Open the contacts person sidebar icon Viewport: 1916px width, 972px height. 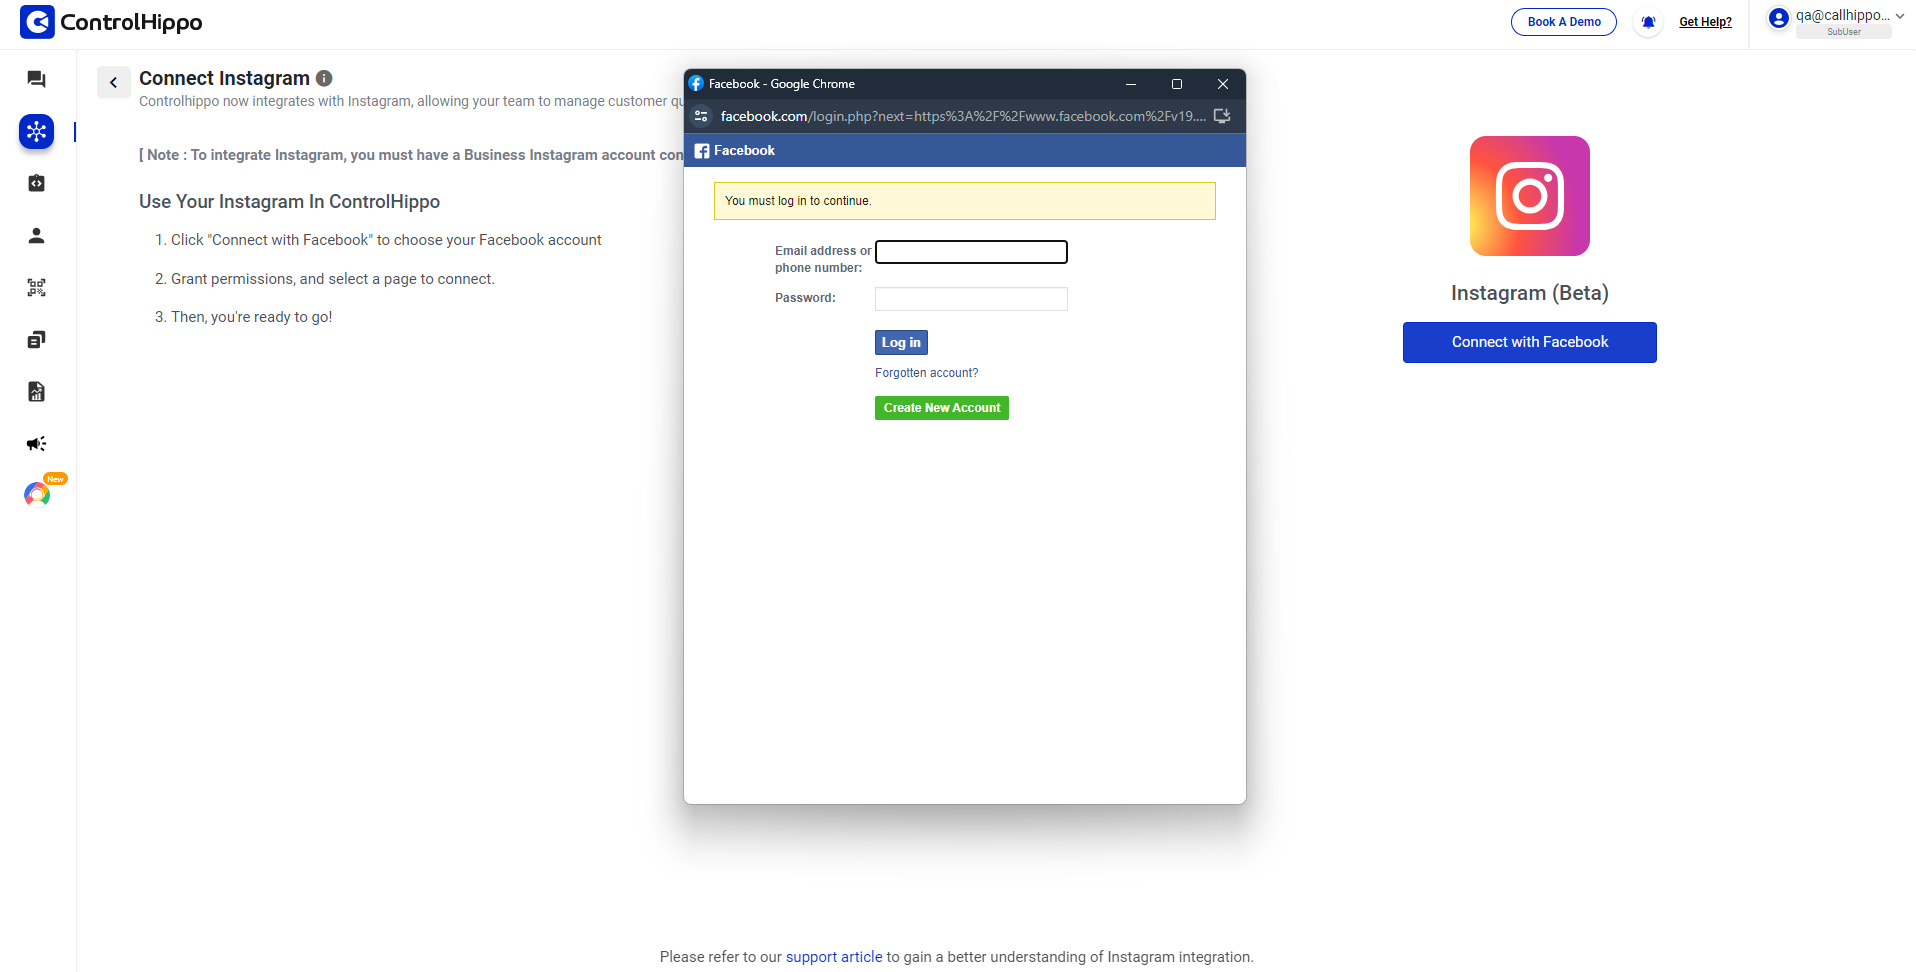pos(36,235)
